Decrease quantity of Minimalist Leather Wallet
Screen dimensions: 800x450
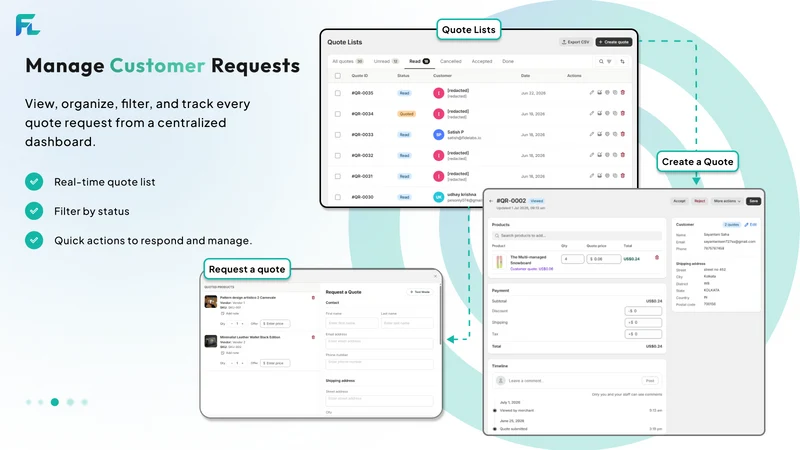pyautogui.click(x=232, y=363)
